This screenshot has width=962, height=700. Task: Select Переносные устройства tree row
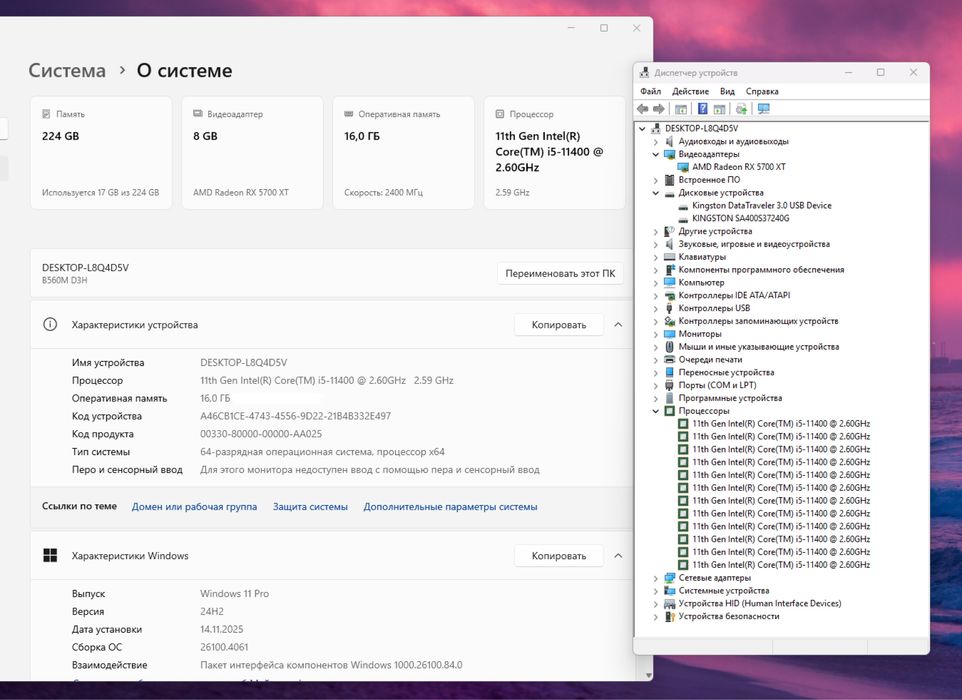pos(726,372)
